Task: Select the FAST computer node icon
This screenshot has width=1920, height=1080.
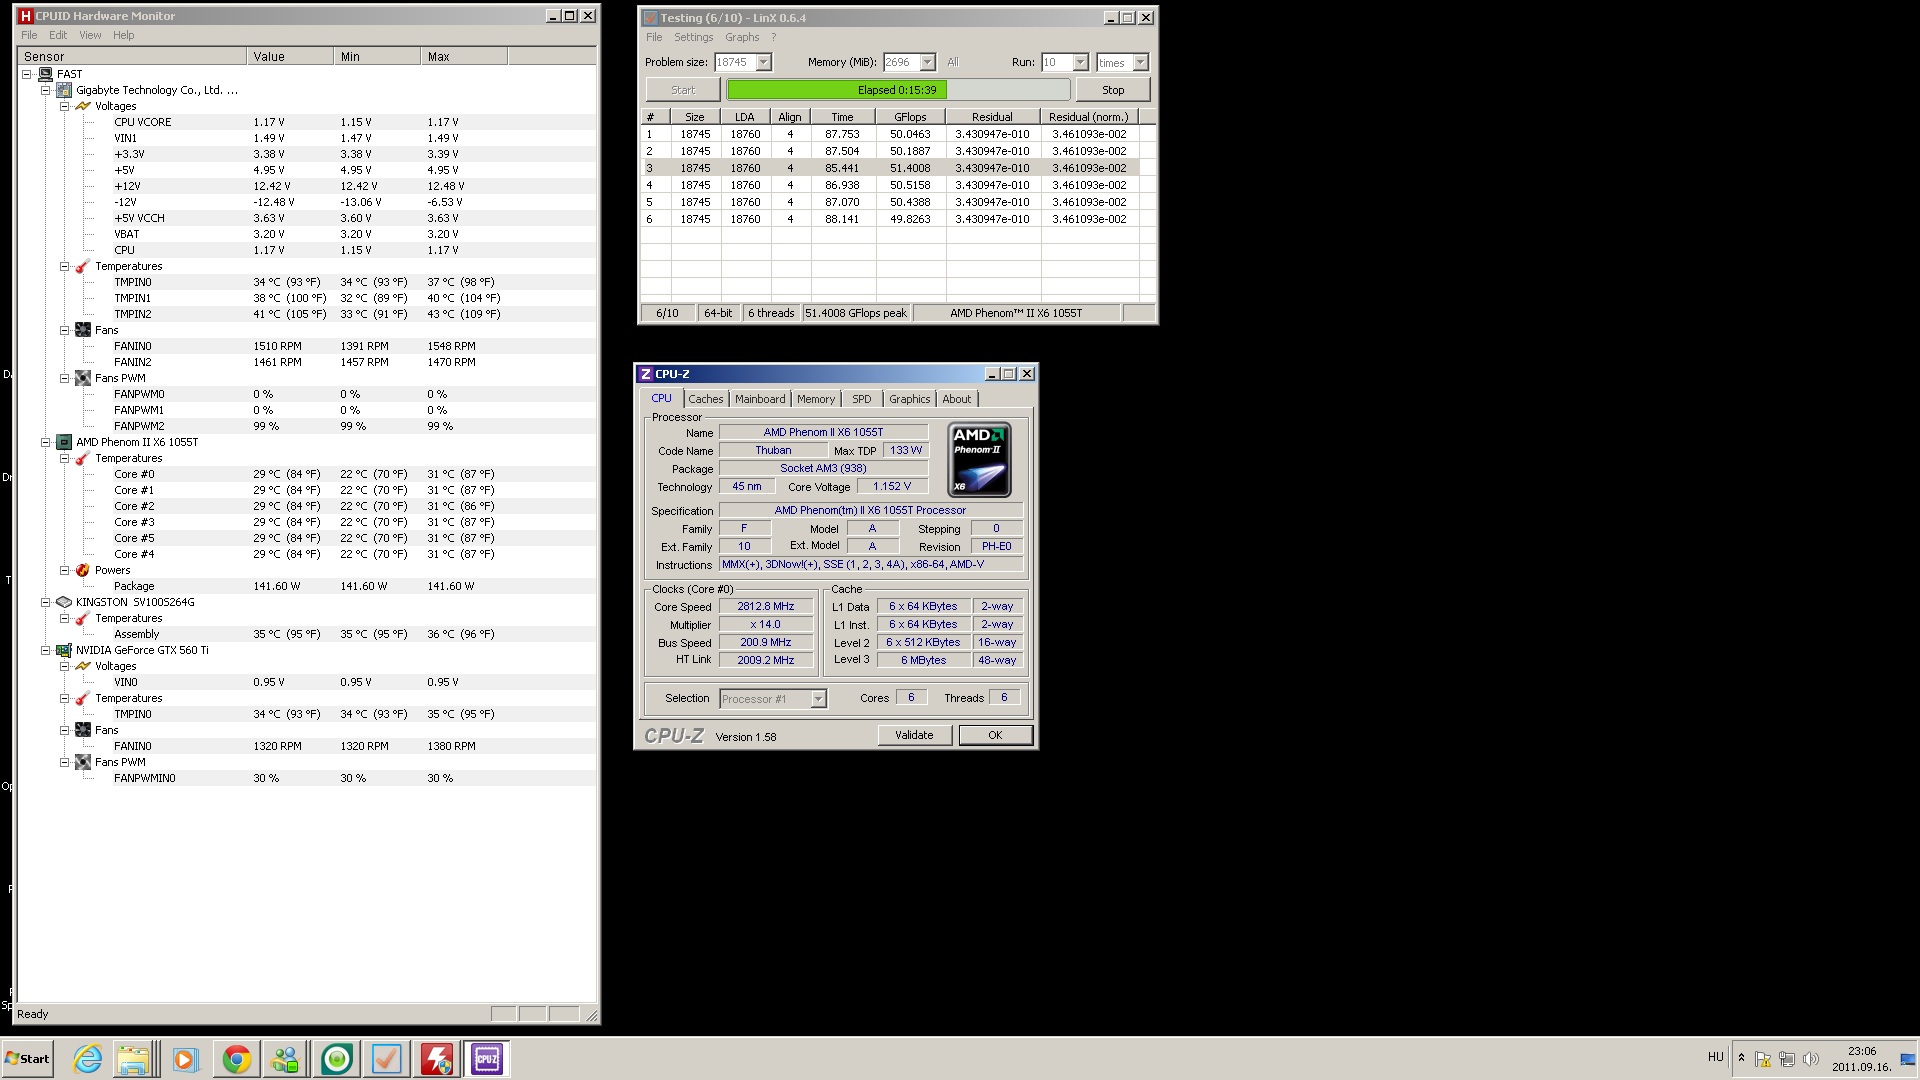Action: [45, 74]
